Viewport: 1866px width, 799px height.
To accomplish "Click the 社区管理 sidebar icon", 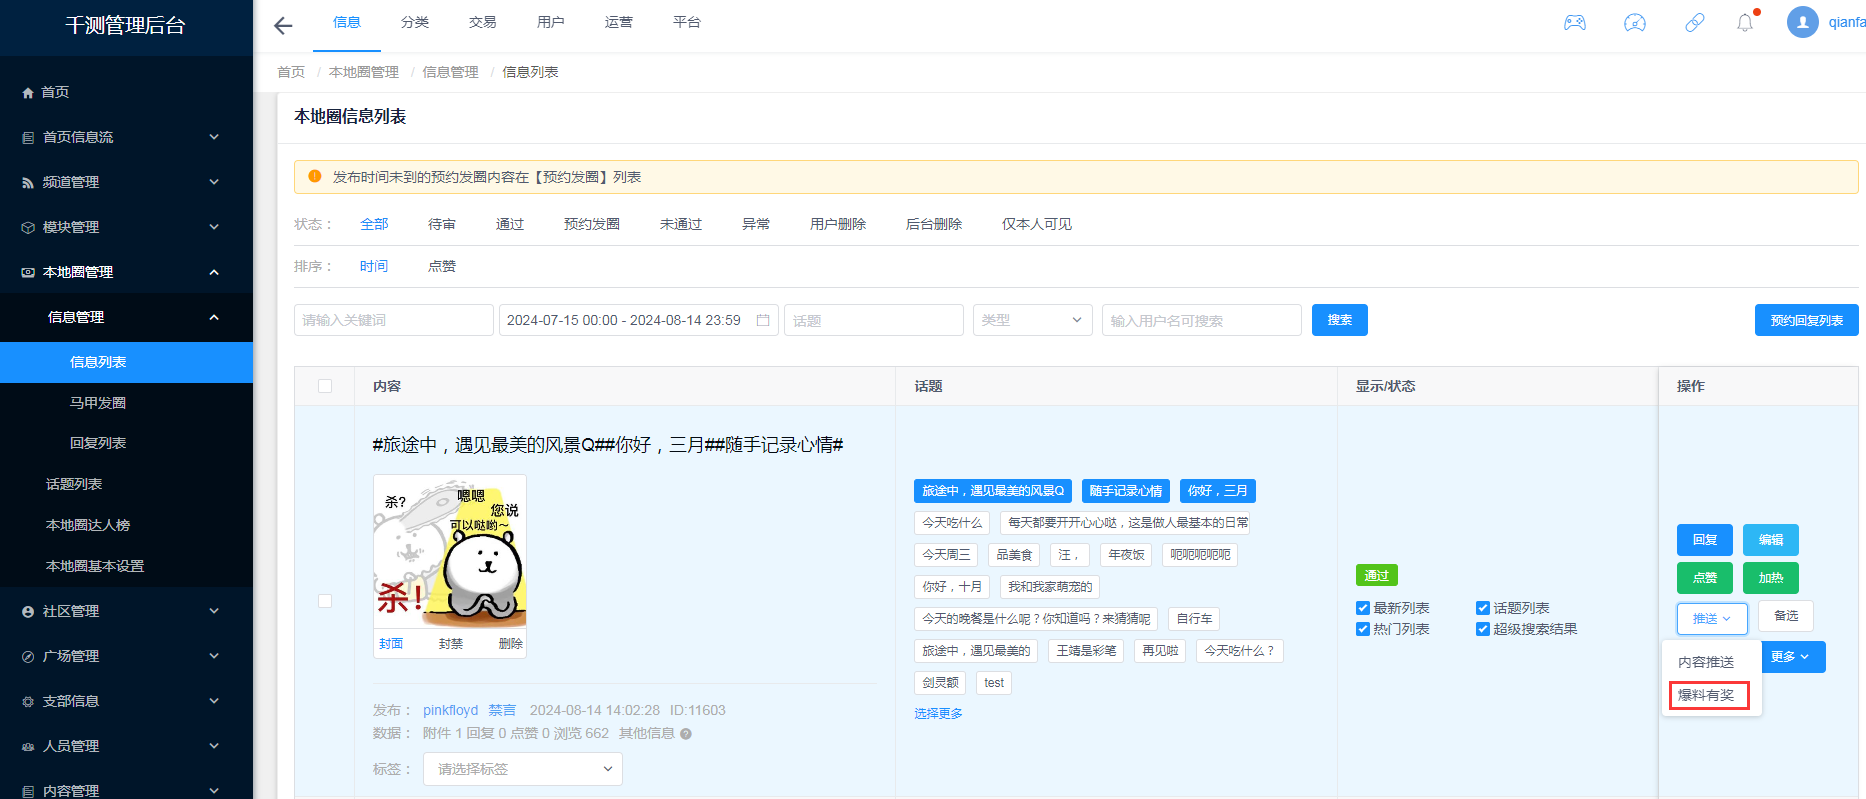I will 28,611.
